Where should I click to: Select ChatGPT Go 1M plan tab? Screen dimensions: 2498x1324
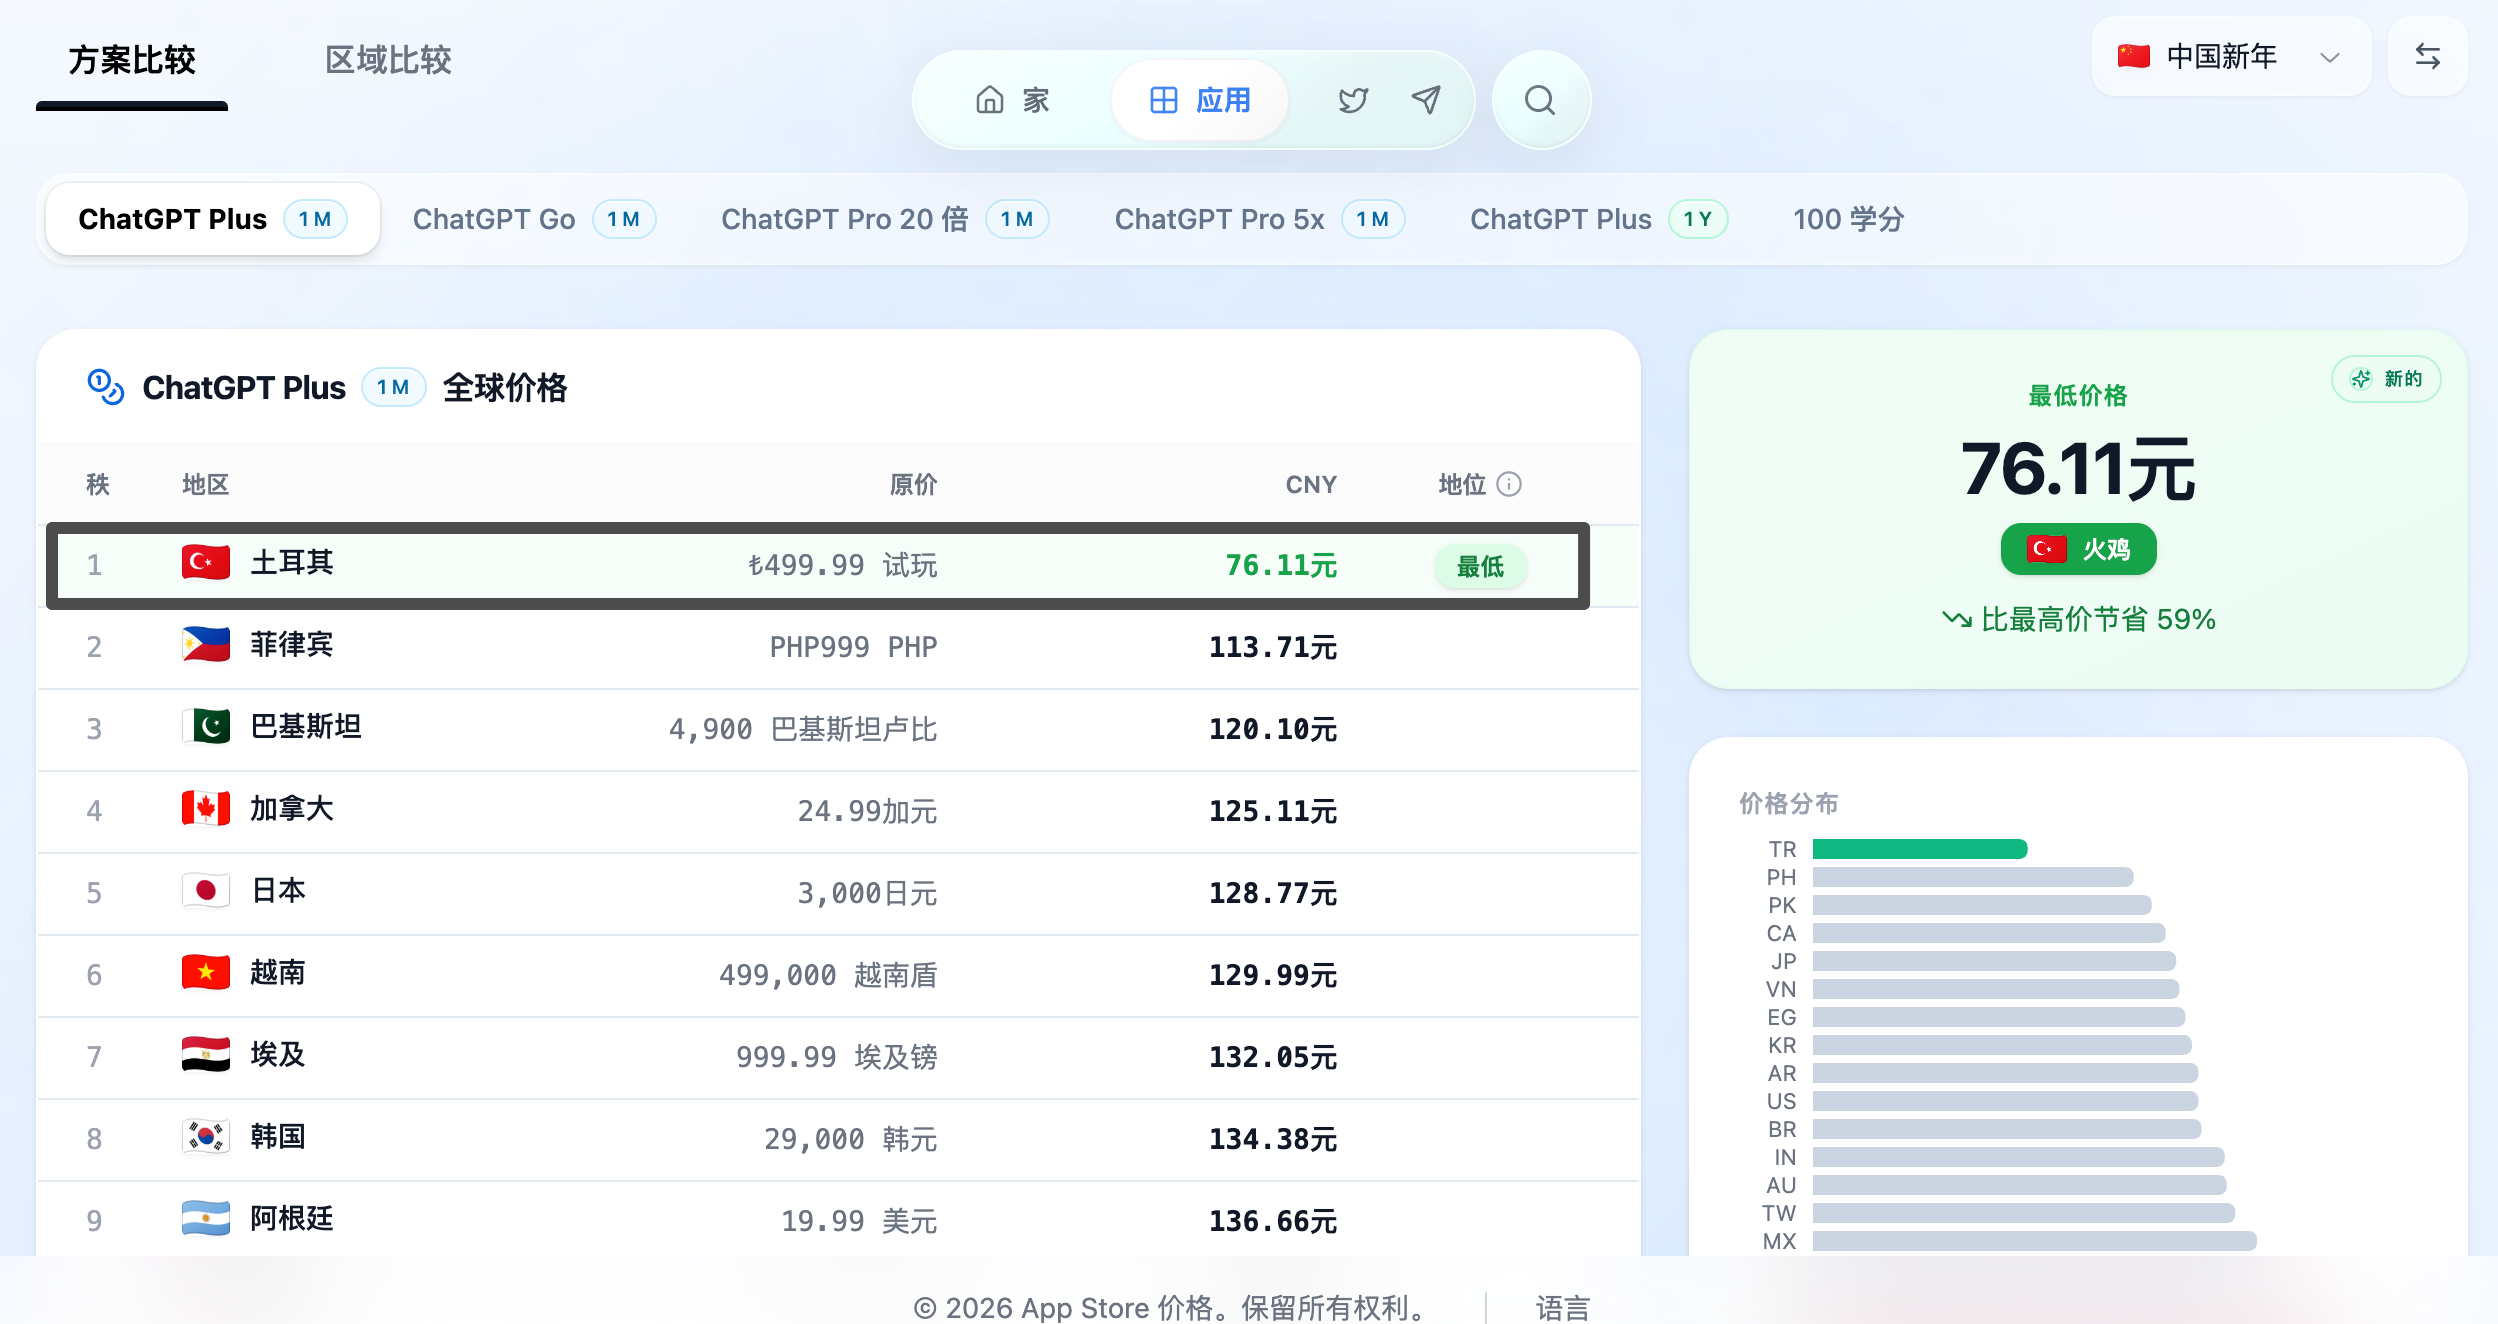[534, 219]
